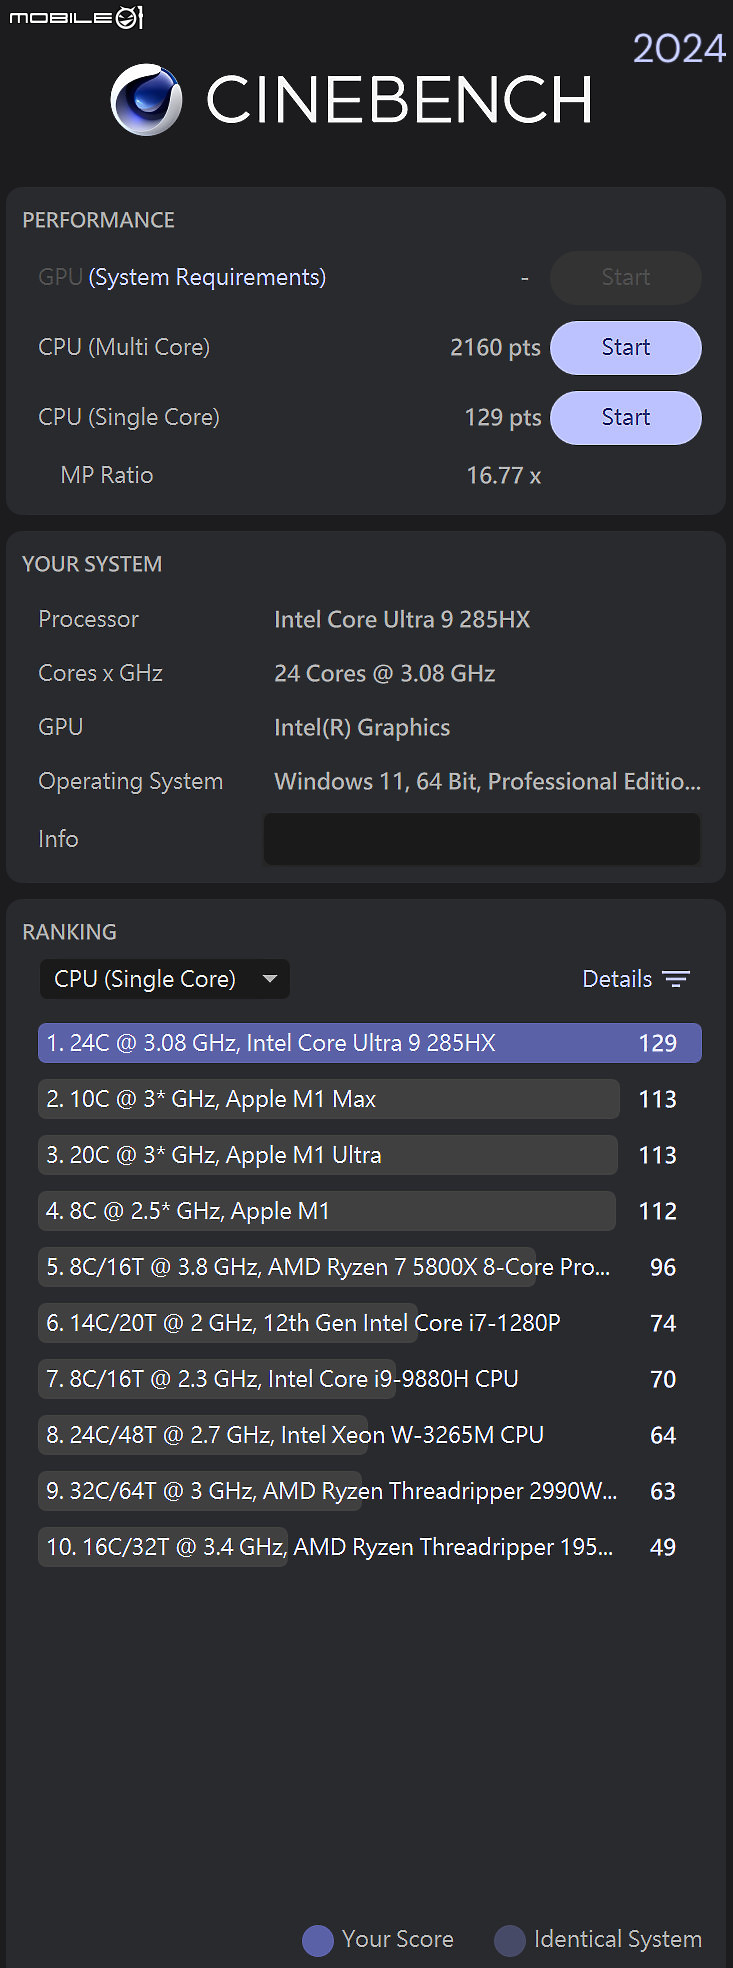Click the GPU (System Requirements) label
The image size is (733, 1968).
[x=182, y=278]
